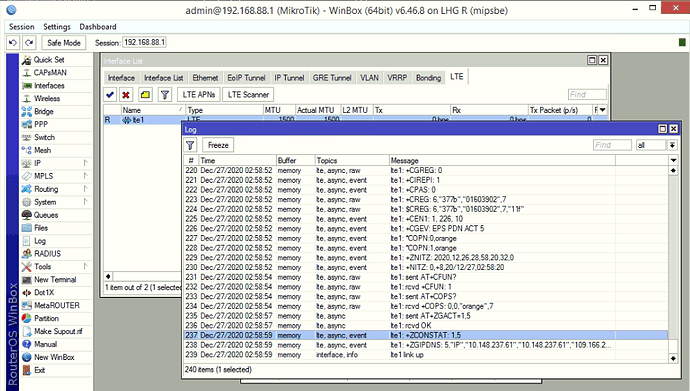The width and height of the screenshot is (690, 391).
Task: Switch to the Ethernet tab
Action: pos(205,78)
